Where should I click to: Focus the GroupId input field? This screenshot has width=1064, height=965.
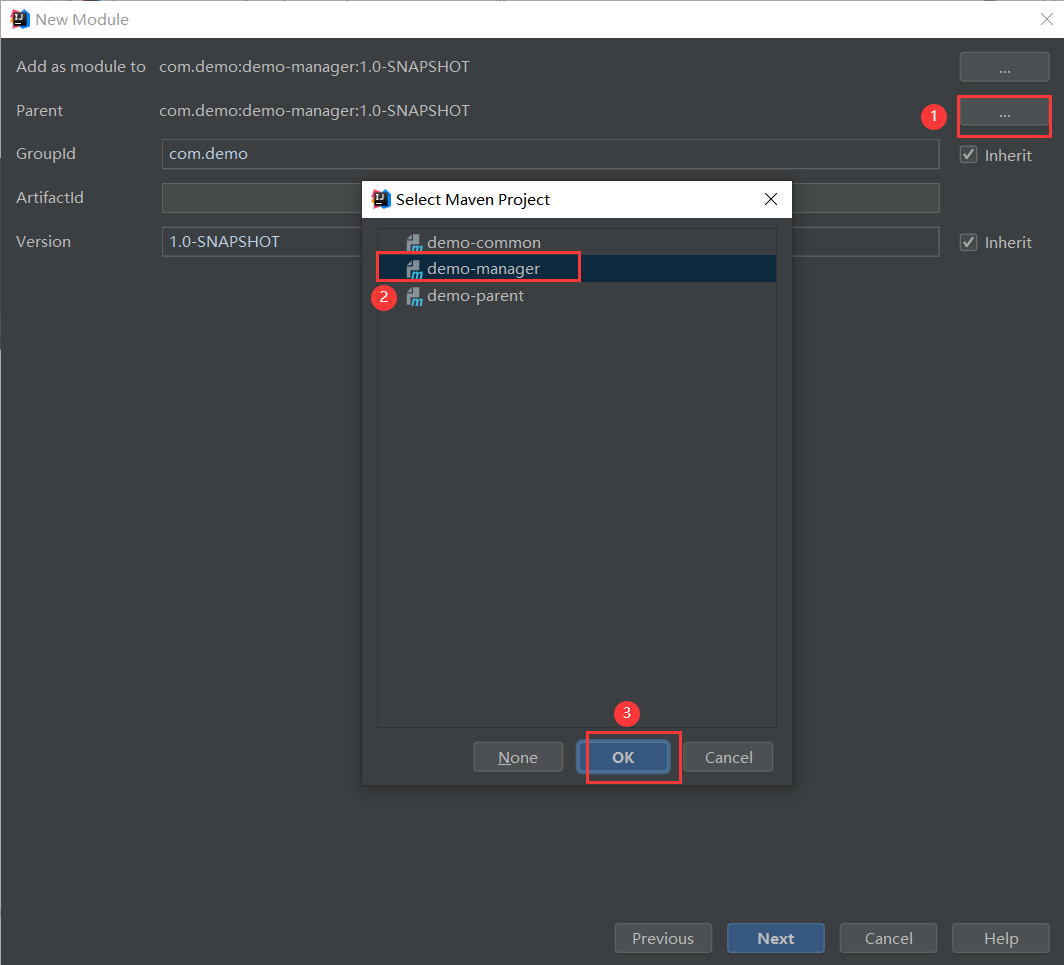550,154
